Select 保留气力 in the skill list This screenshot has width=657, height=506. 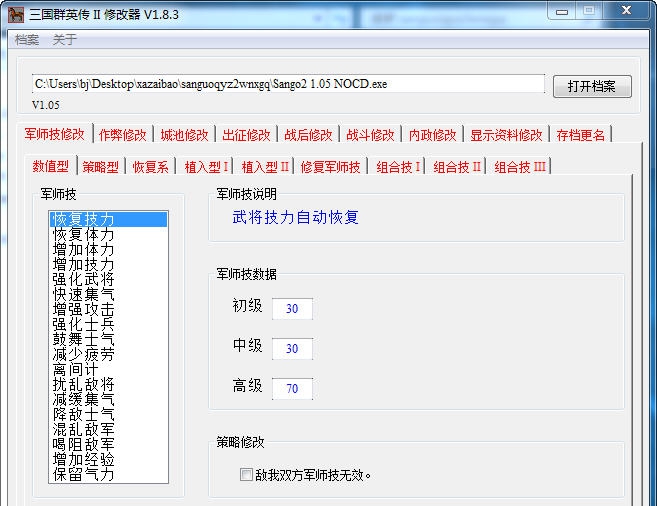pyautogui.click(x=108, y=474)
